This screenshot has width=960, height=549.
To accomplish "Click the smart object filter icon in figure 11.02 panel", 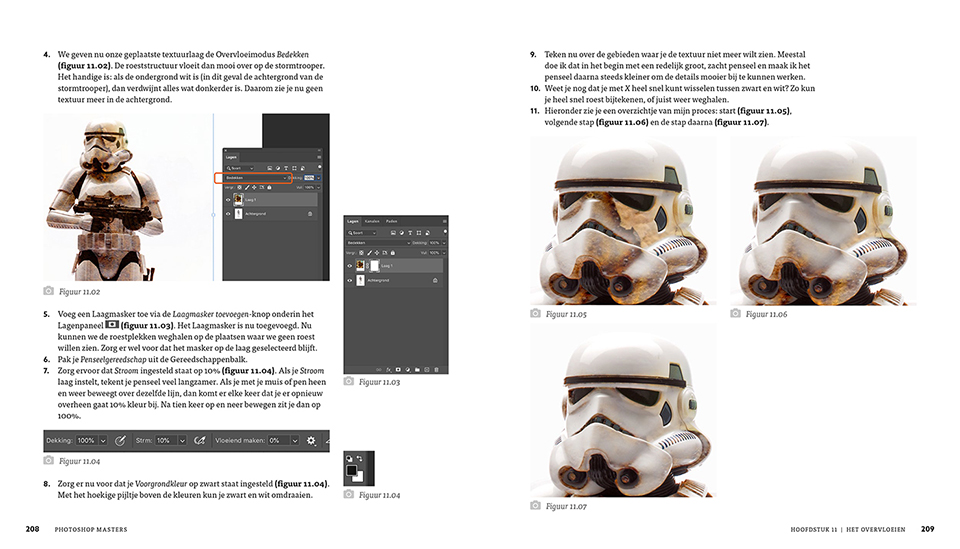I will (x=302, y=168).
